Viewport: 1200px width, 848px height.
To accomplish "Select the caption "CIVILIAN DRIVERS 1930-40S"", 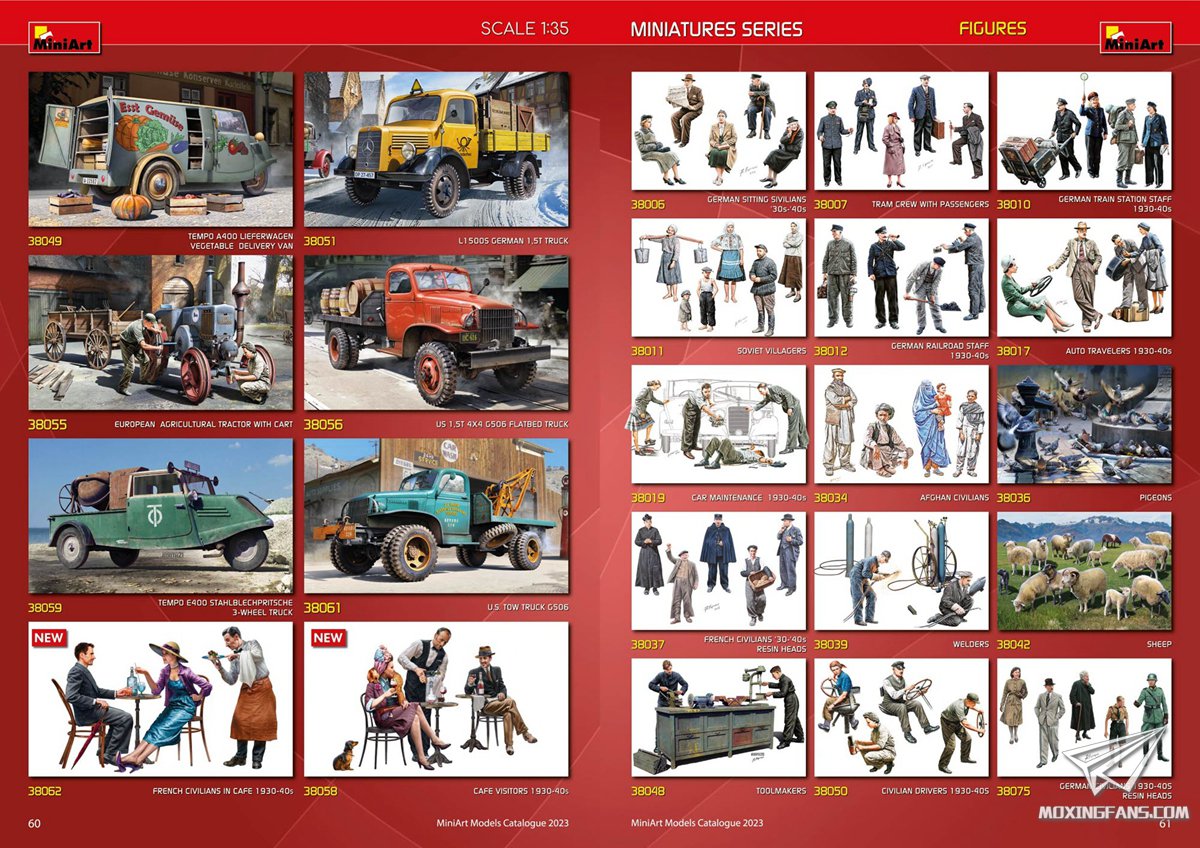I will (935, 791).
